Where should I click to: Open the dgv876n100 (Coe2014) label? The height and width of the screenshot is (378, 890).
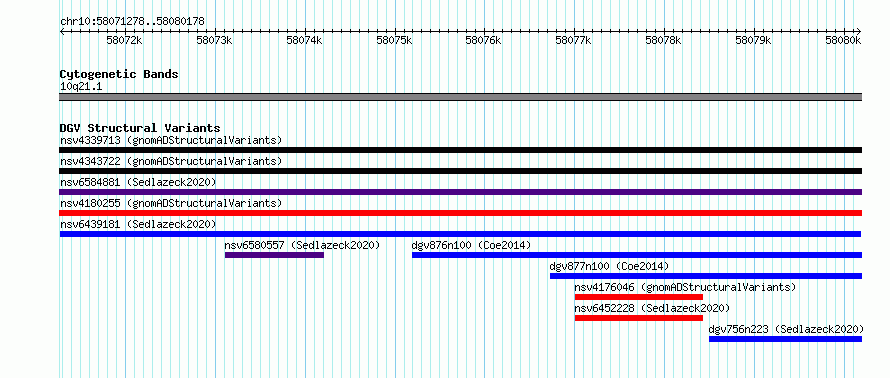click(x=471, y=245)
